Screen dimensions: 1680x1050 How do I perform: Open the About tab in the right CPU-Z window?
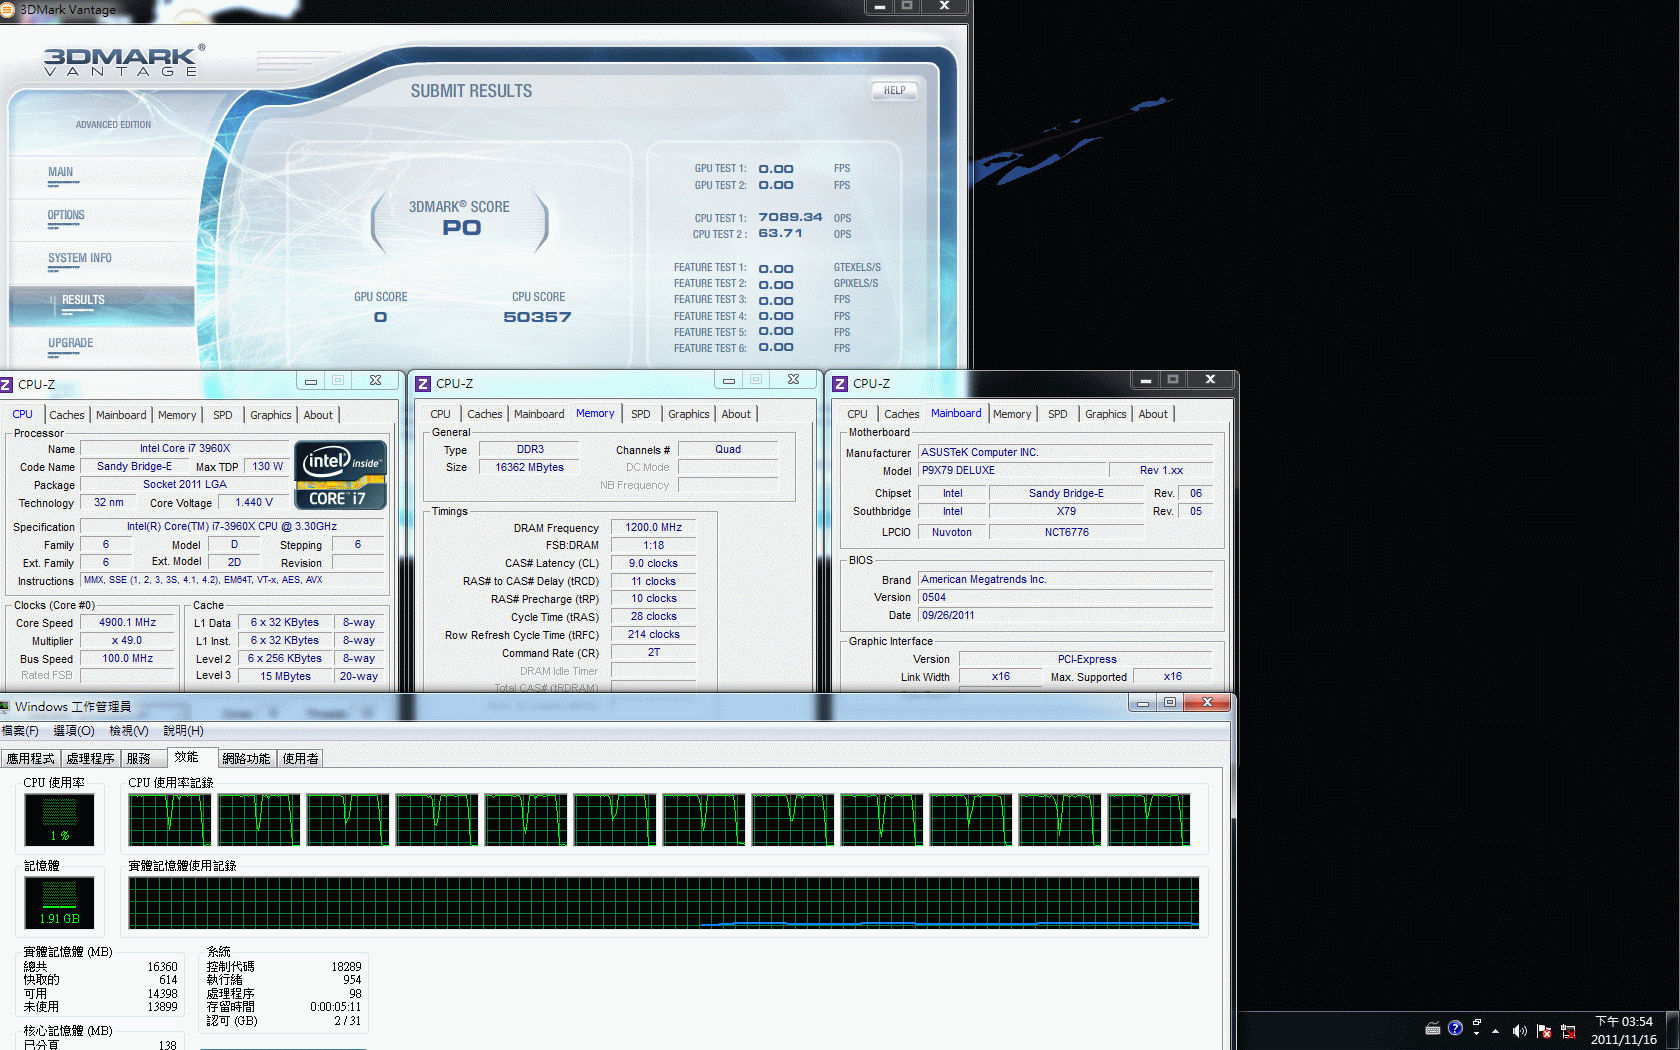tap(1153, 414)
